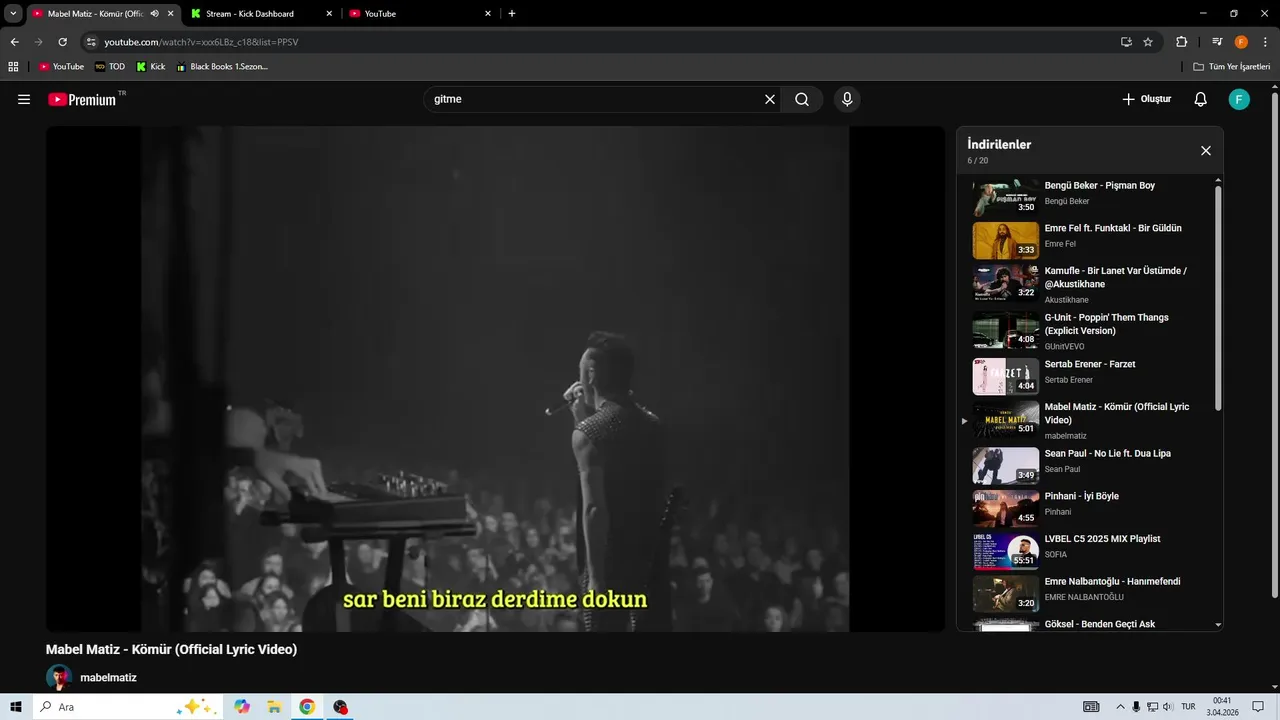Viewport: 1280px width, 720px height.
Task: Clear the search box with the X icon
Action: point(770,99)
